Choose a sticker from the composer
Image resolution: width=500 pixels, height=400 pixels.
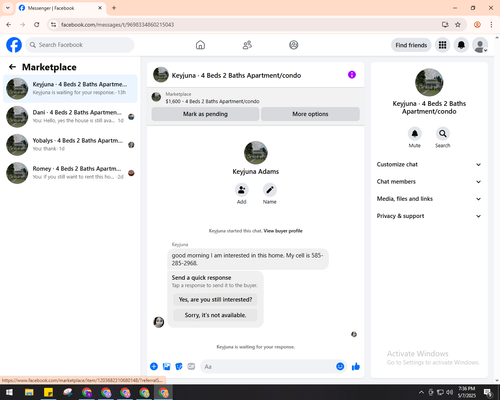pos(179,367)
